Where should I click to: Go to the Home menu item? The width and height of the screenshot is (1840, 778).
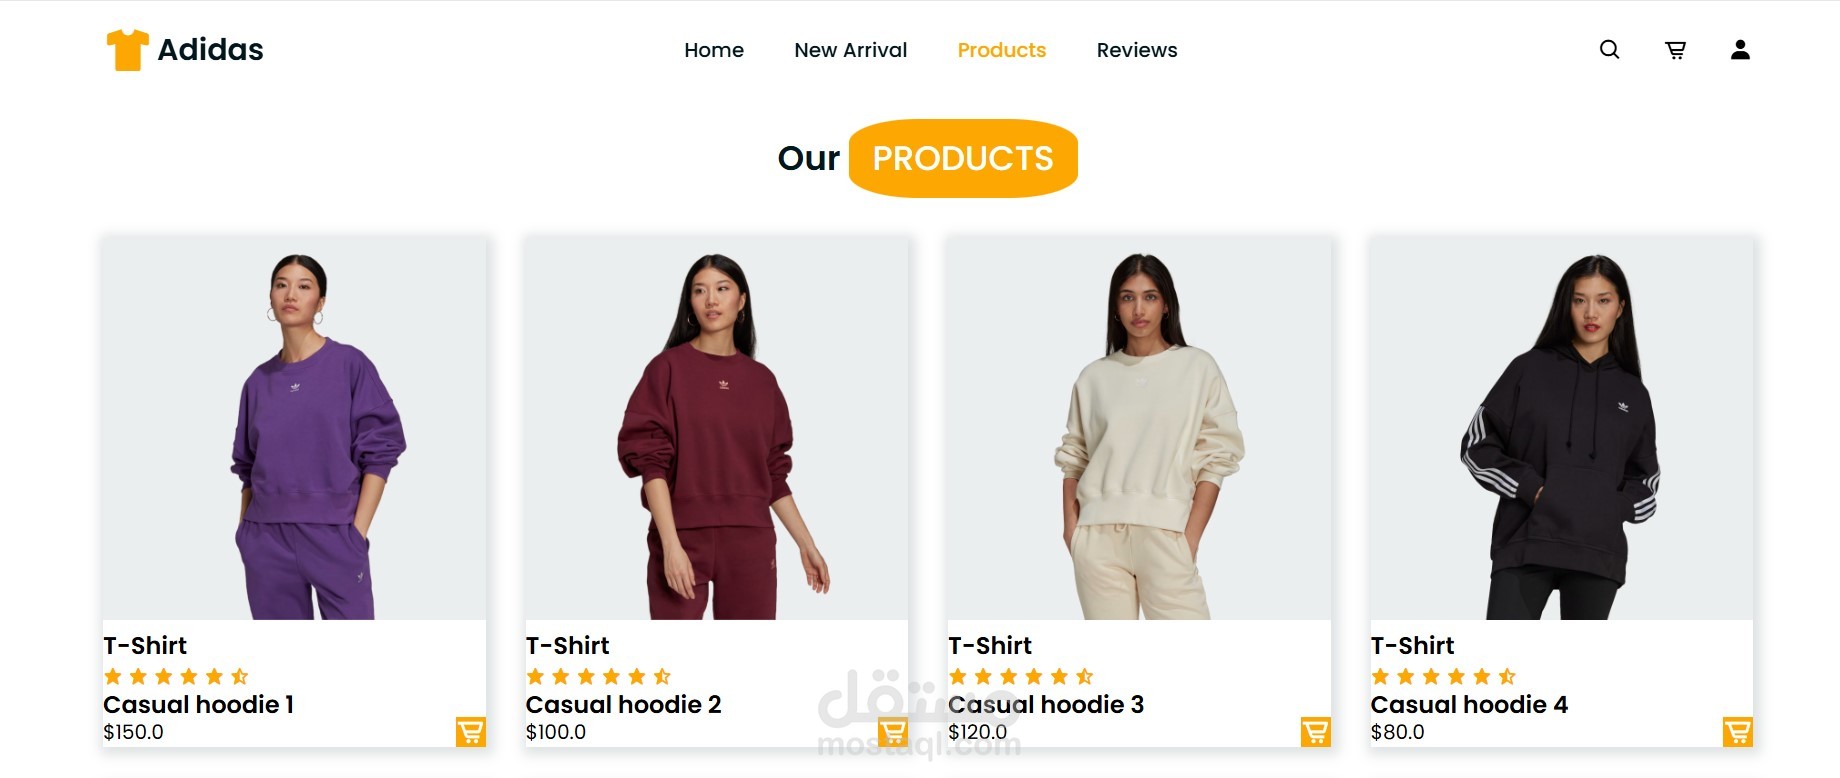pos(714,50)
